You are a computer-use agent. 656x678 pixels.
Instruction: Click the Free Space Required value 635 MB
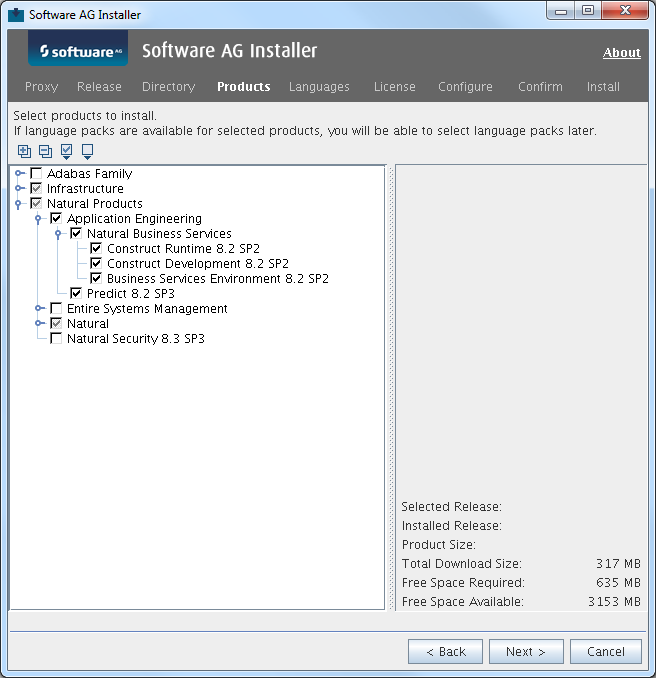coord(618,583)
